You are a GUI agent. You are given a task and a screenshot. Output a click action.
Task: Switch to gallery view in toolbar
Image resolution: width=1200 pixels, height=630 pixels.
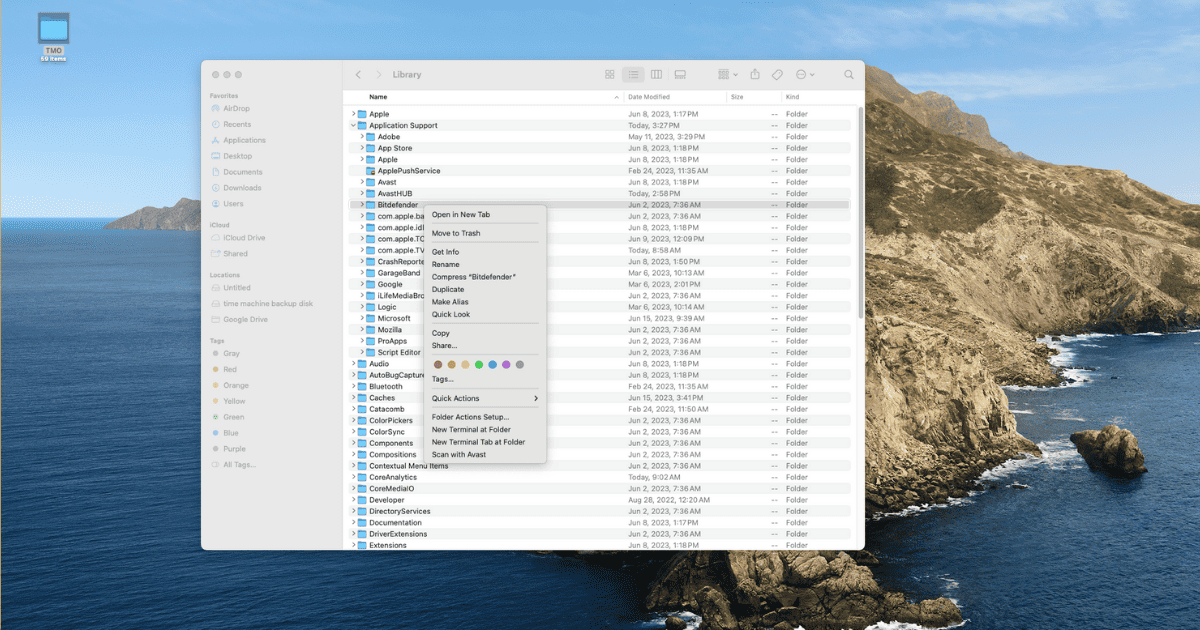coord(680,75)
